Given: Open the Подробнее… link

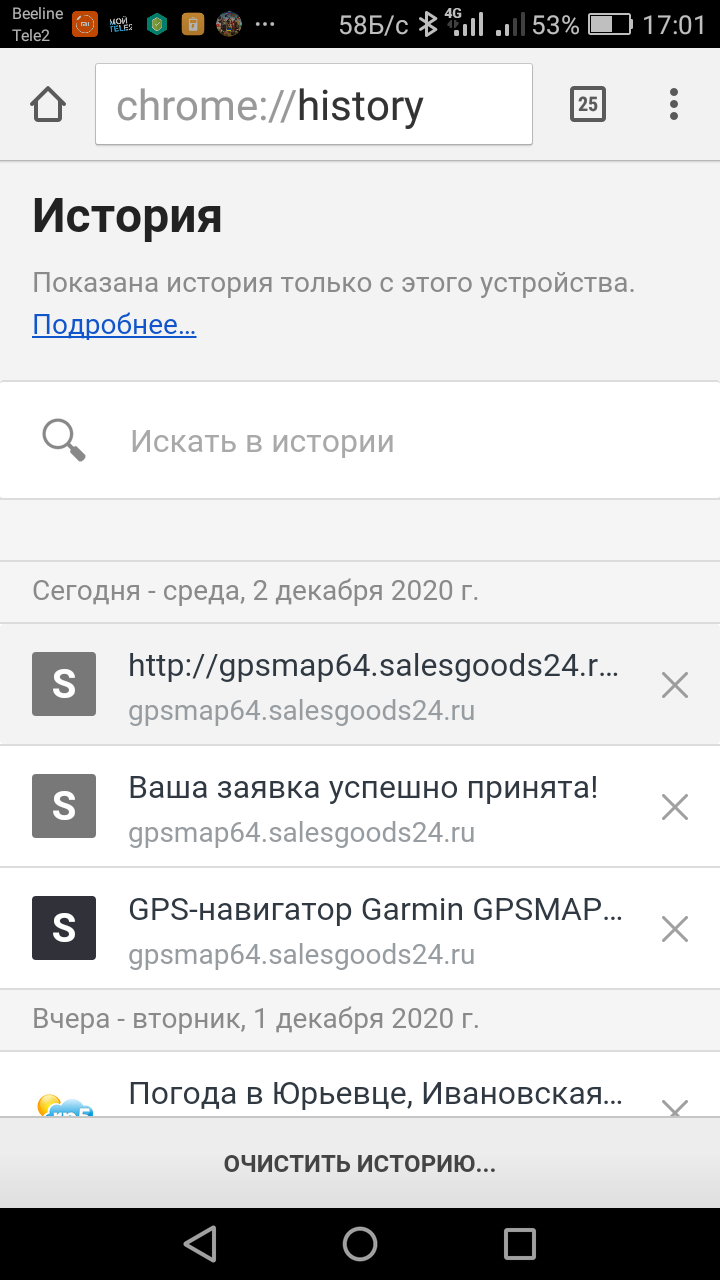Looking at the screenshot, I should click(114, 325).
